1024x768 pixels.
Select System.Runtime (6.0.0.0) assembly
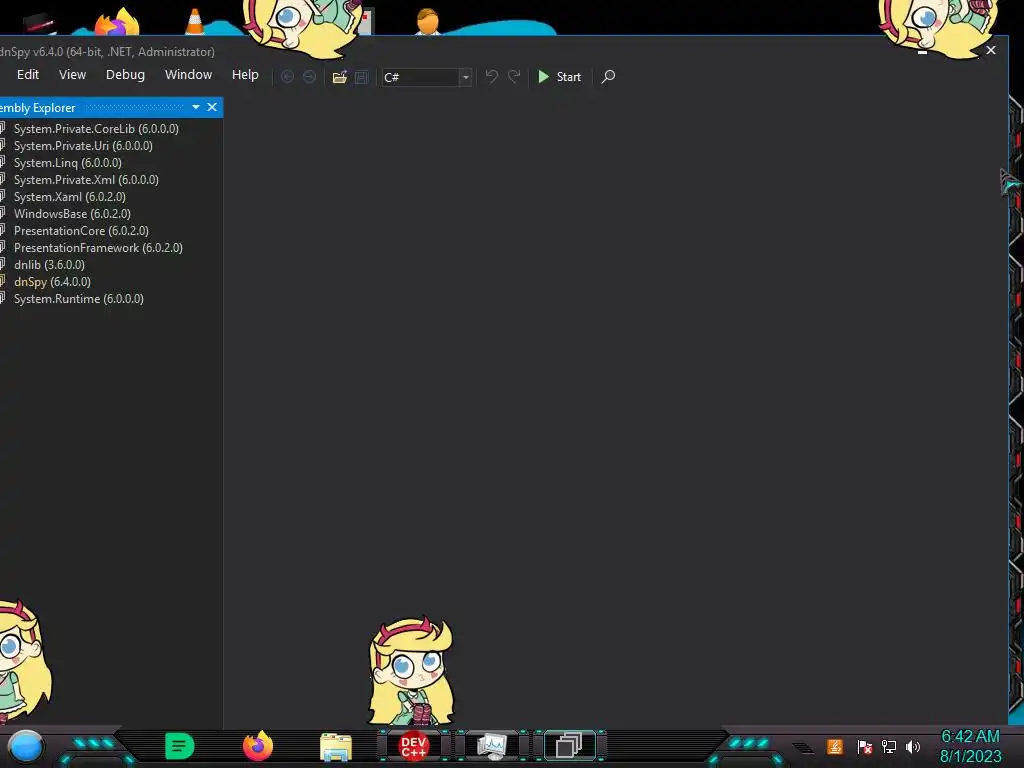click(x=78, y=298)
